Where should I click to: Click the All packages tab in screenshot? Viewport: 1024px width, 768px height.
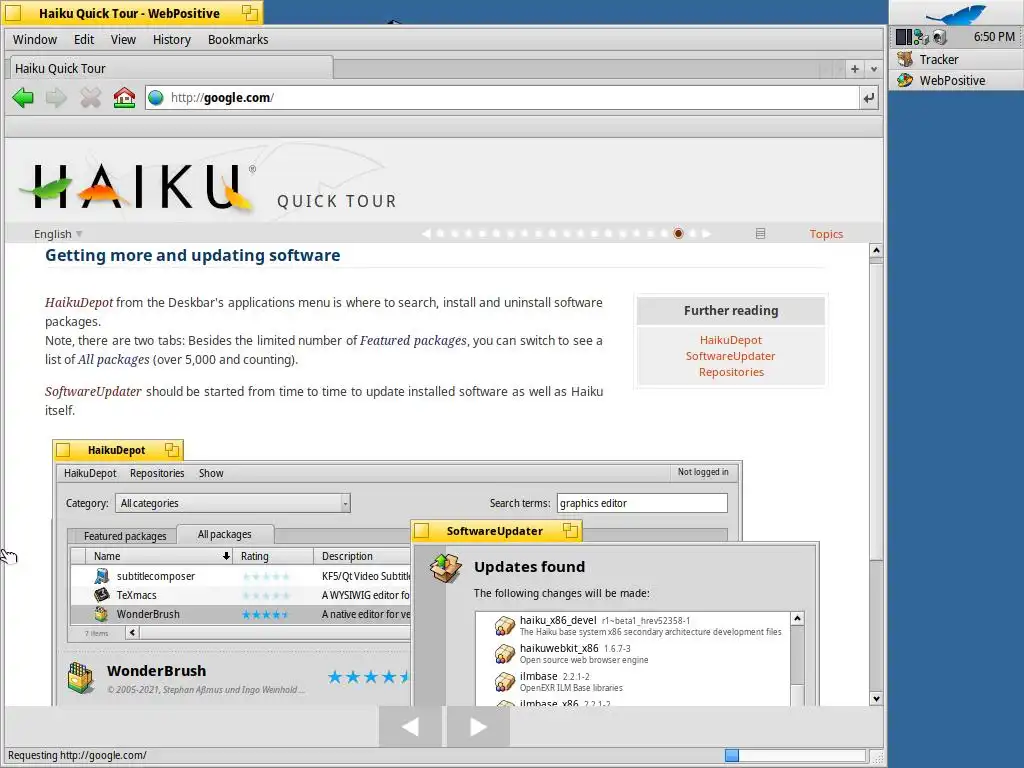point(225,534)
